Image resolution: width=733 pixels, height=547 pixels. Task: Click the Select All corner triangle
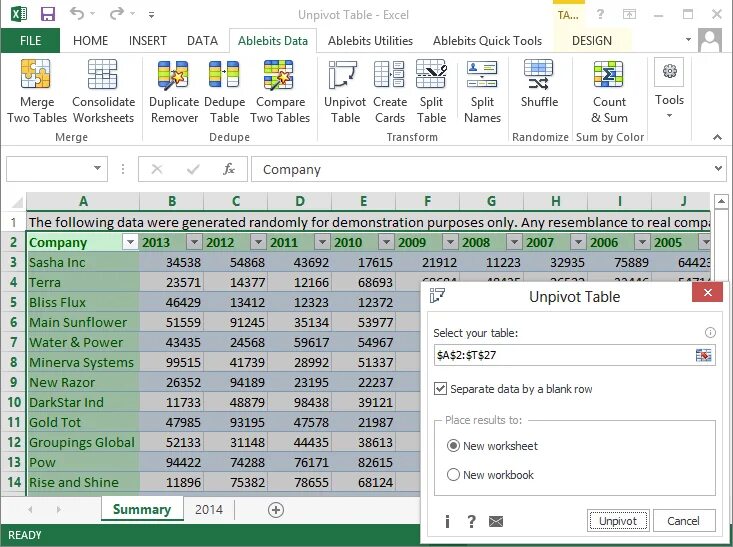pos(17,202)
